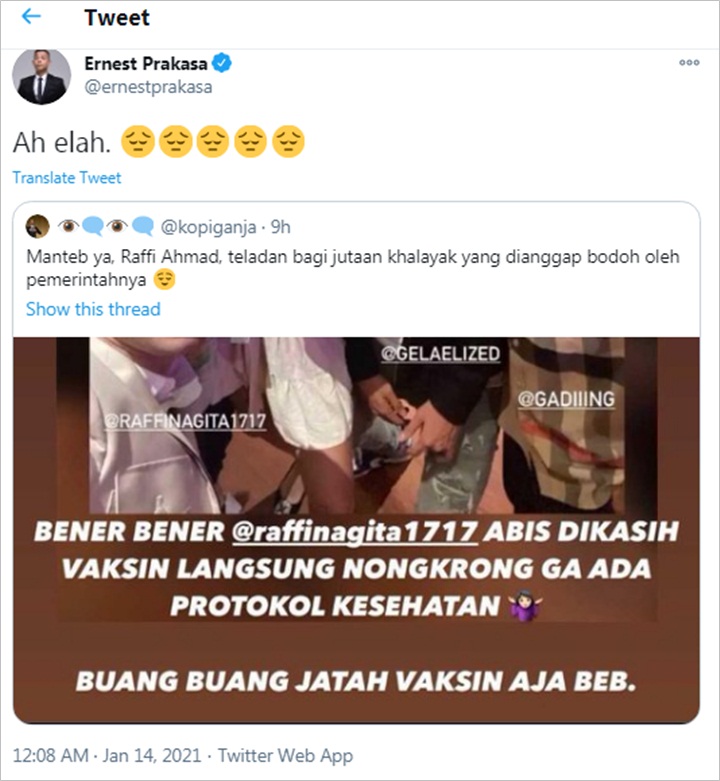Click Show this thread

point(93,309)
